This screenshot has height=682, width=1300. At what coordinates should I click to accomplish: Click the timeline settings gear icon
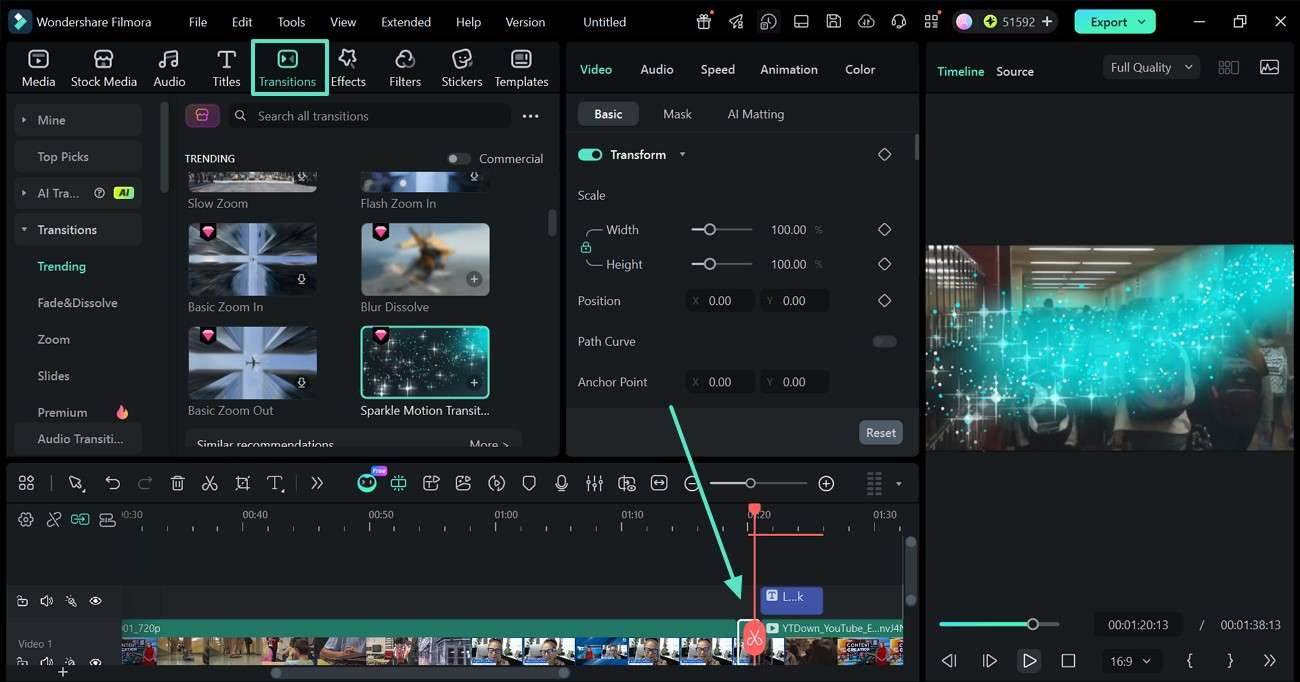(x=26, y=519)
